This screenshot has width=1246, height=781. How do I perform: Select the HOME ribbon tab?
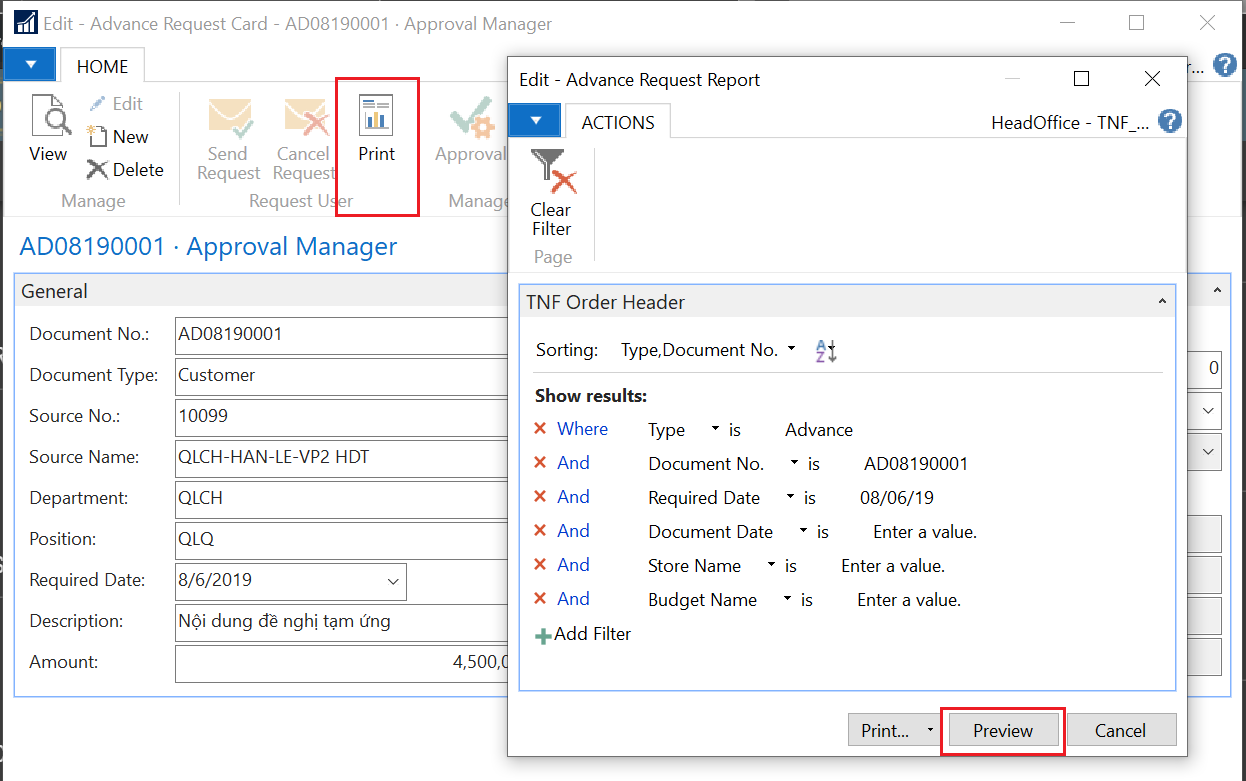coord(102,67)
